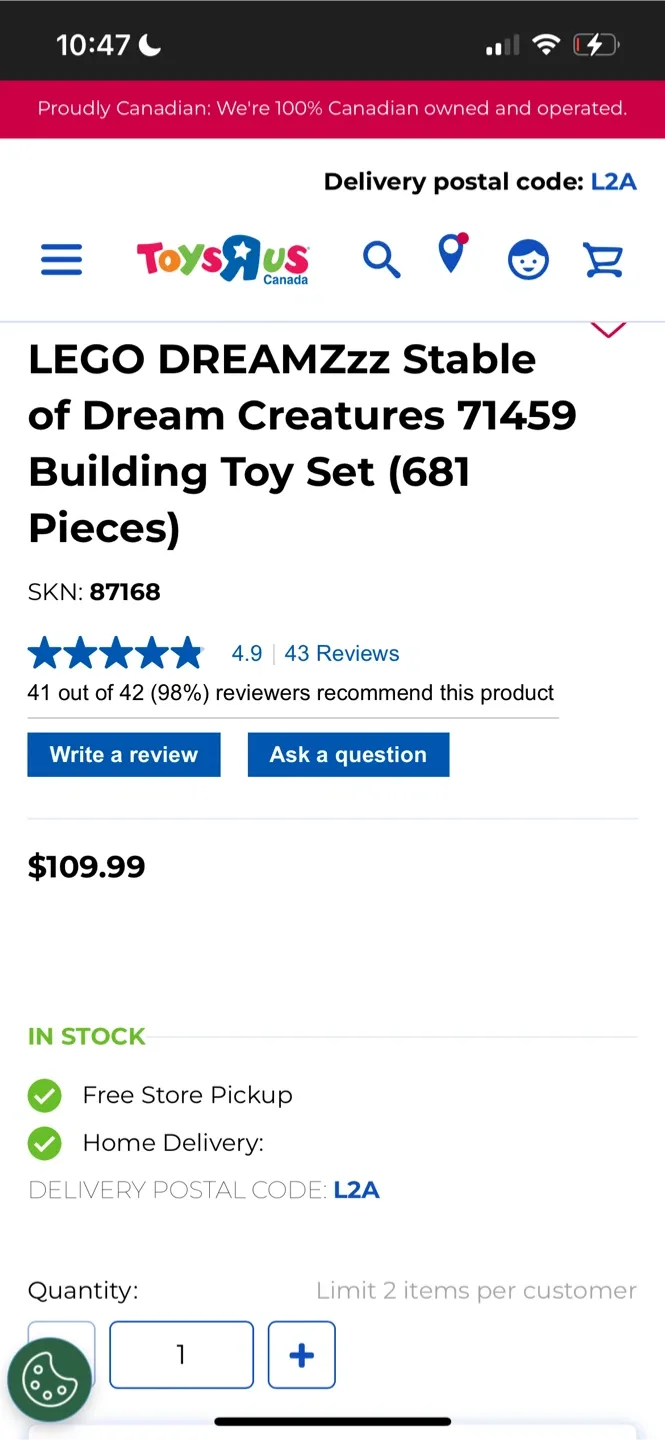Click the Free Store Pickup checkmark icon
665x1440 pixels.
pyautogui.click(x=45, y=1095)
